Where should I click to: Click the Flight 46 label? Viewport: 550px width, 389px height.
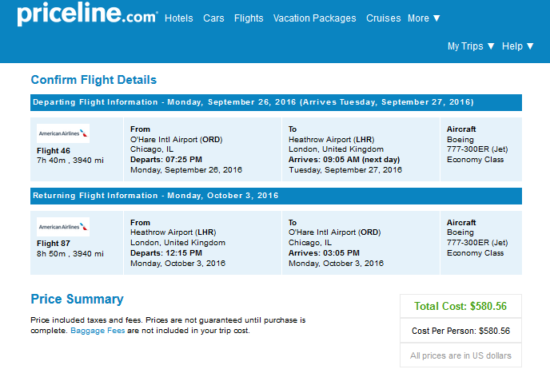point(53,151)
